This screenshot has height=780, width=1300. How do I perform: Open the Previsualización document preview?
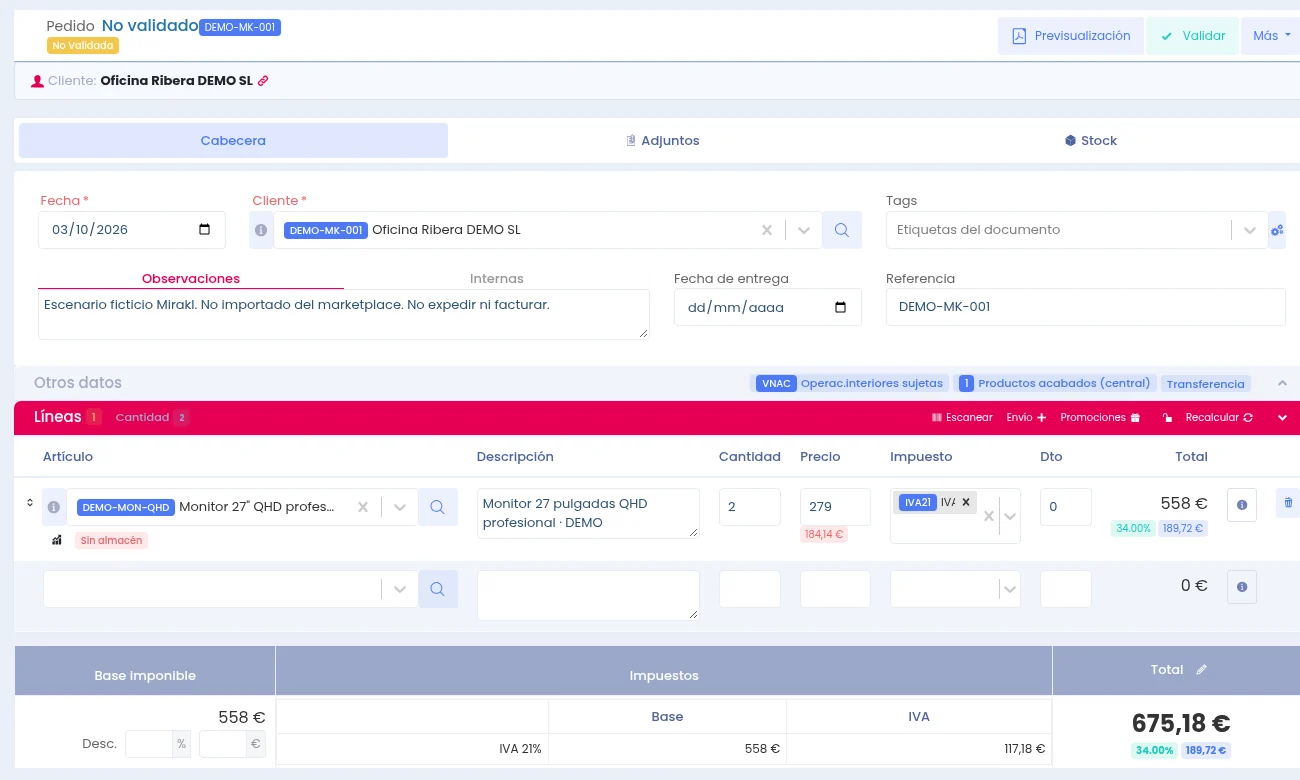pyautogui.click(x=1071, y=36)
